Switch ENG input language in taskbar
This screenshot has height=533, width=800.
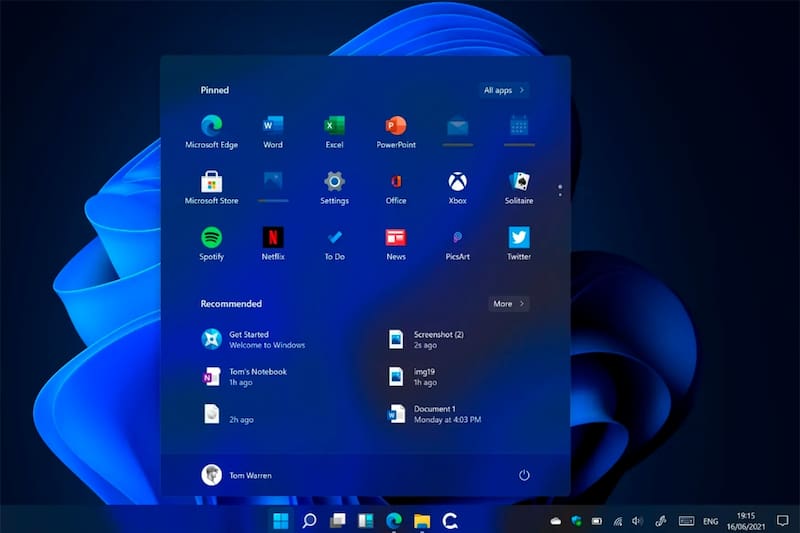pos(711,521)
